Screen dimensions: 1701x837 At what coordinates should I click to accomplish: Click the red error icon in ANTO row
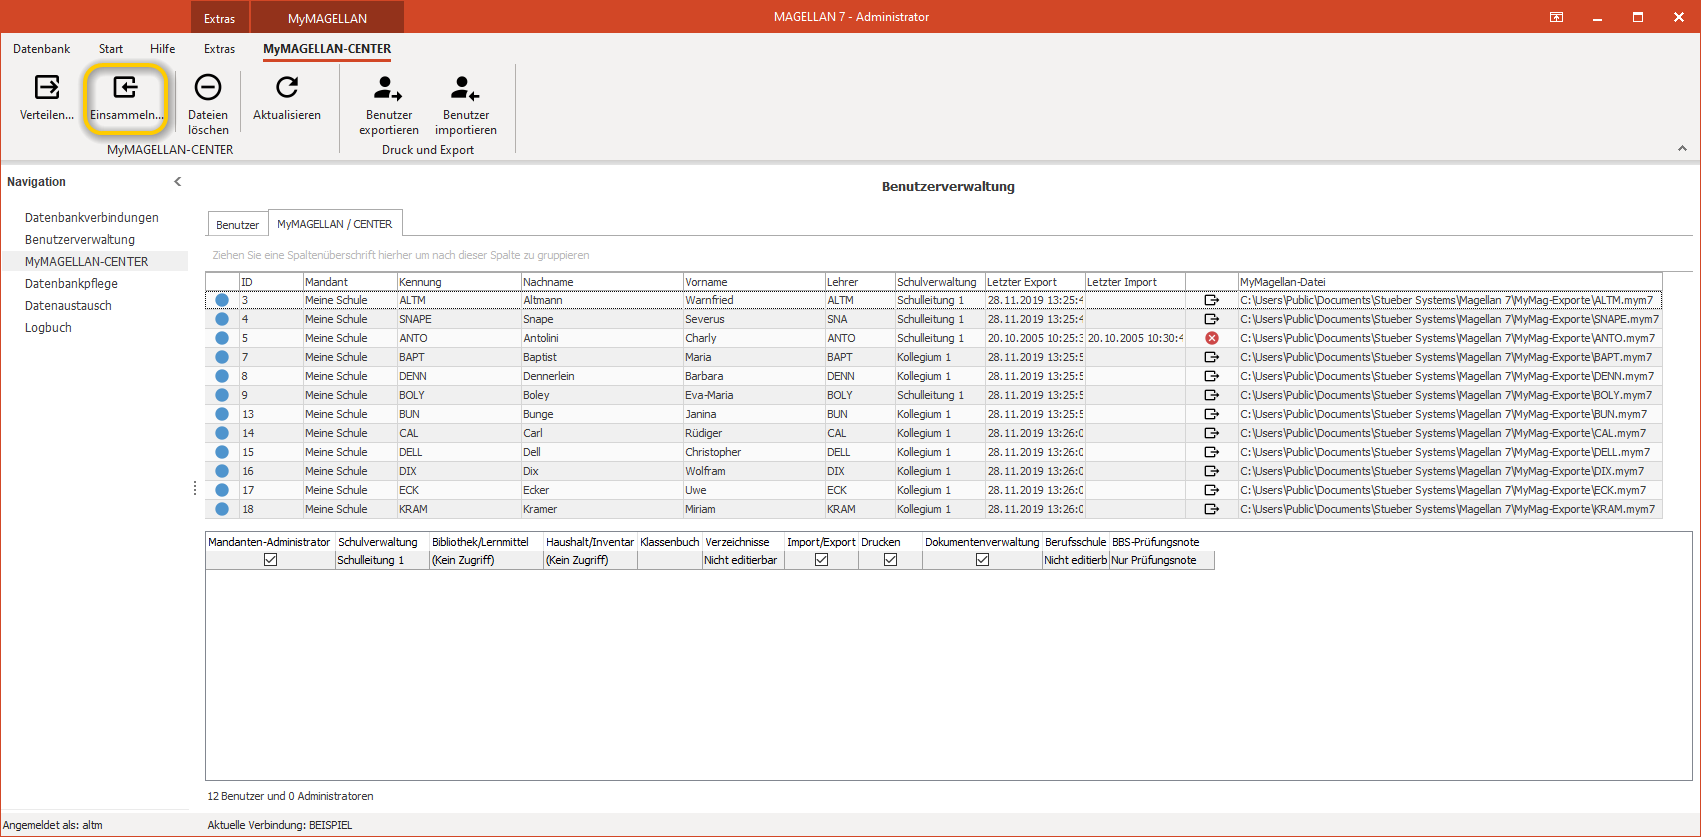point(1212,338)
